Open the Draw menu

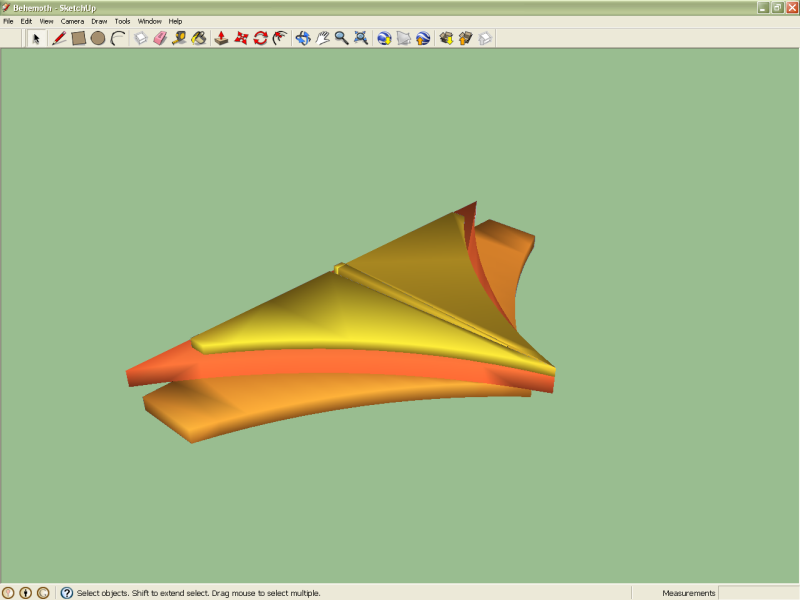[99, 21]
